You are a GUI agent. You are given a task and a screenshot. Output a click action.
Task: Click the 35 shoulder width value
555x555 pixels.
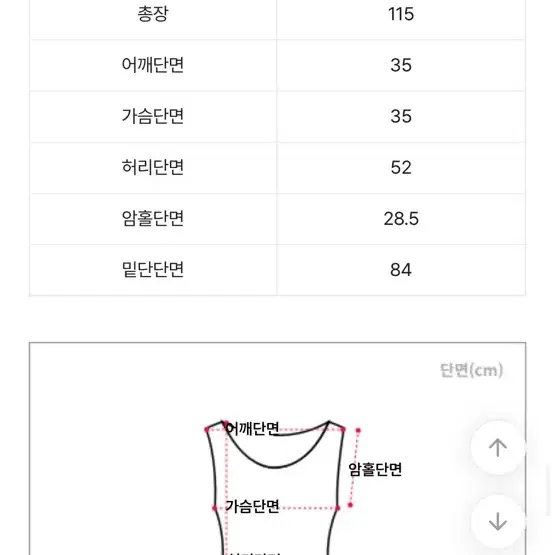(401, 65)
